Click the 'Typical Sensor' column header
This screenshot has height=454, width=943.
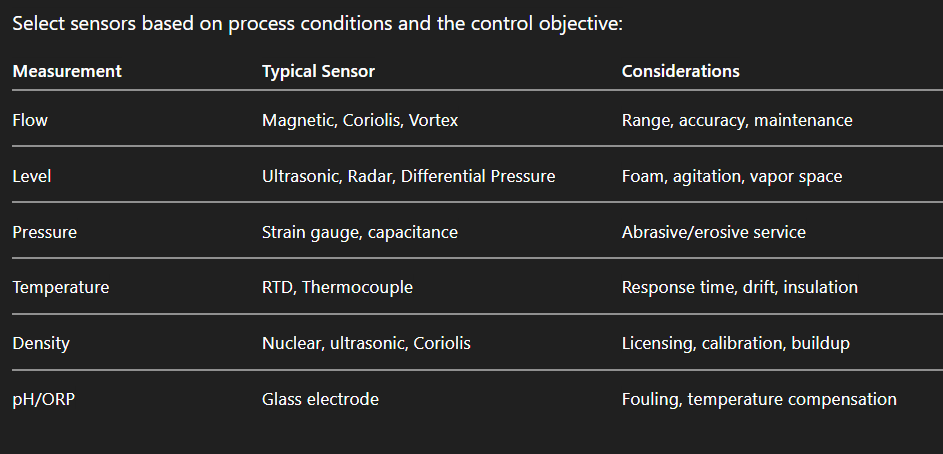[x=318, y=71]
